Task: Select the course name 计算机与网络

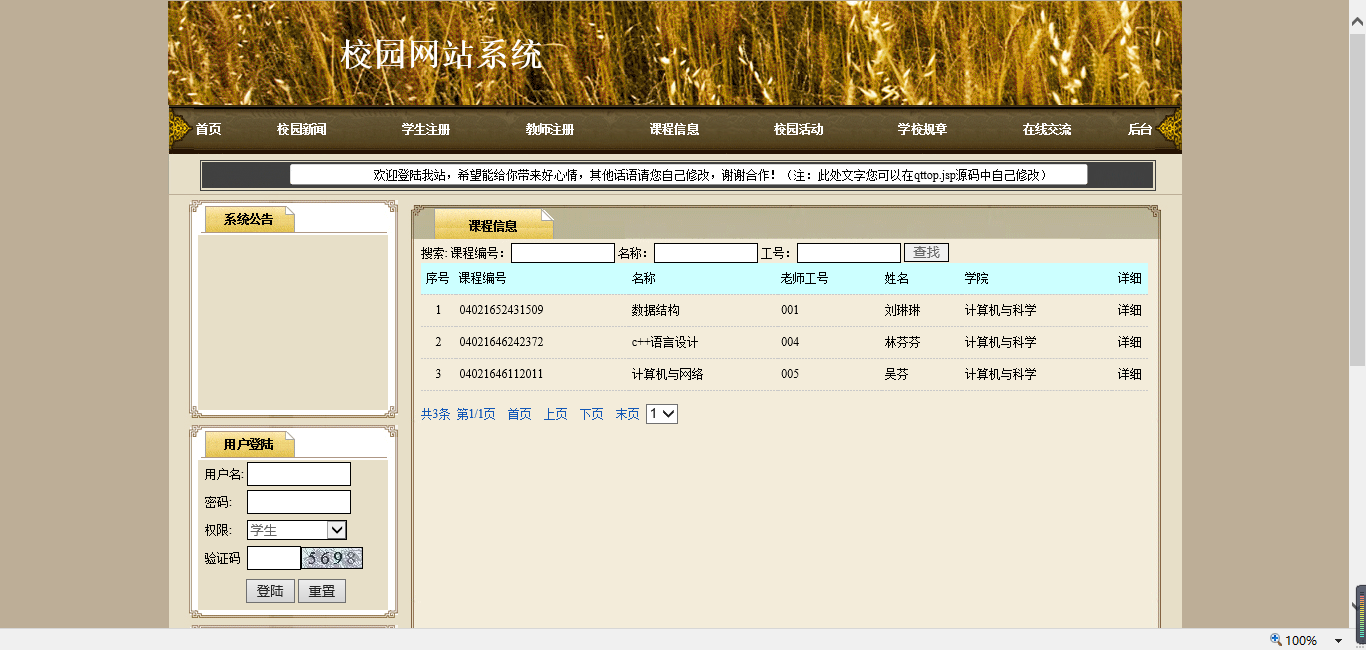Action: [667, 375]
